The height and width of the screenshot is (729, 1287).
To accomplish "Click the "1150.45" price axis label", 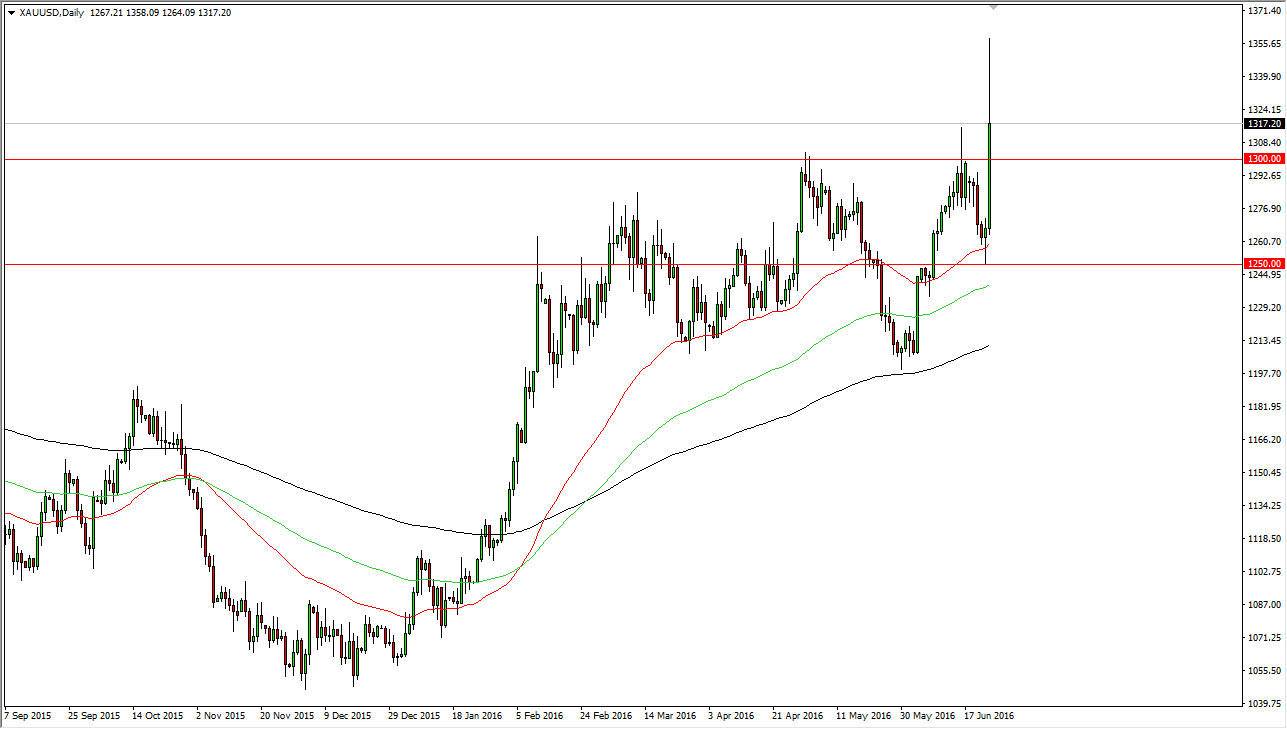I will (x=1264, y=473).
